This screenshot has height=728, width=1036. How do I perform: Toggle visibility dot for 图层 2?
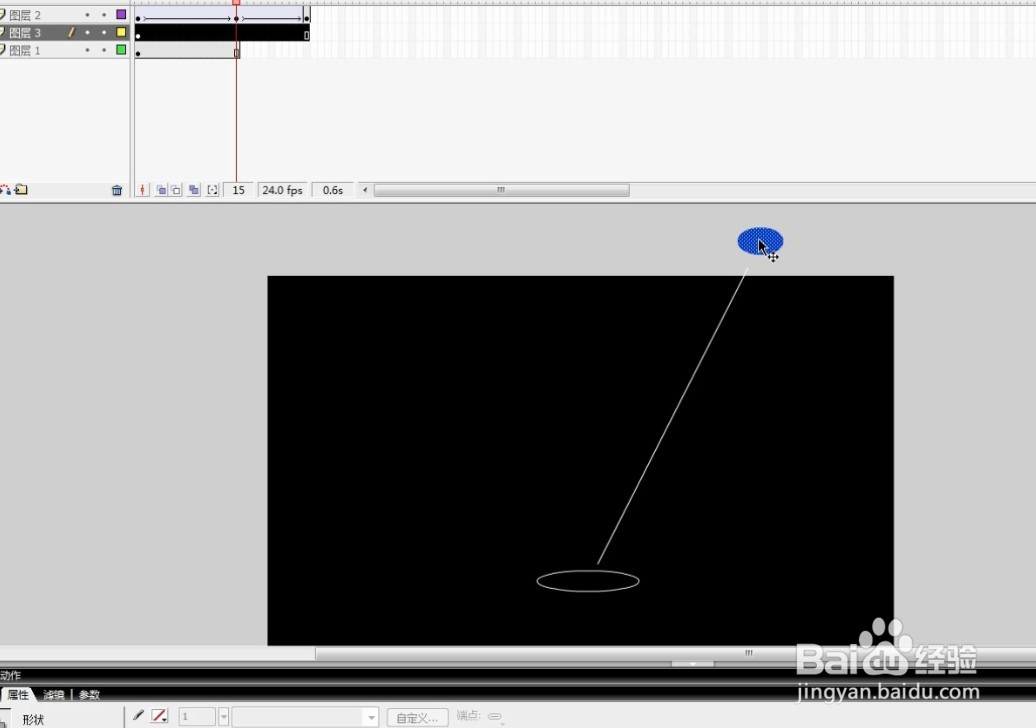(87, 15)
